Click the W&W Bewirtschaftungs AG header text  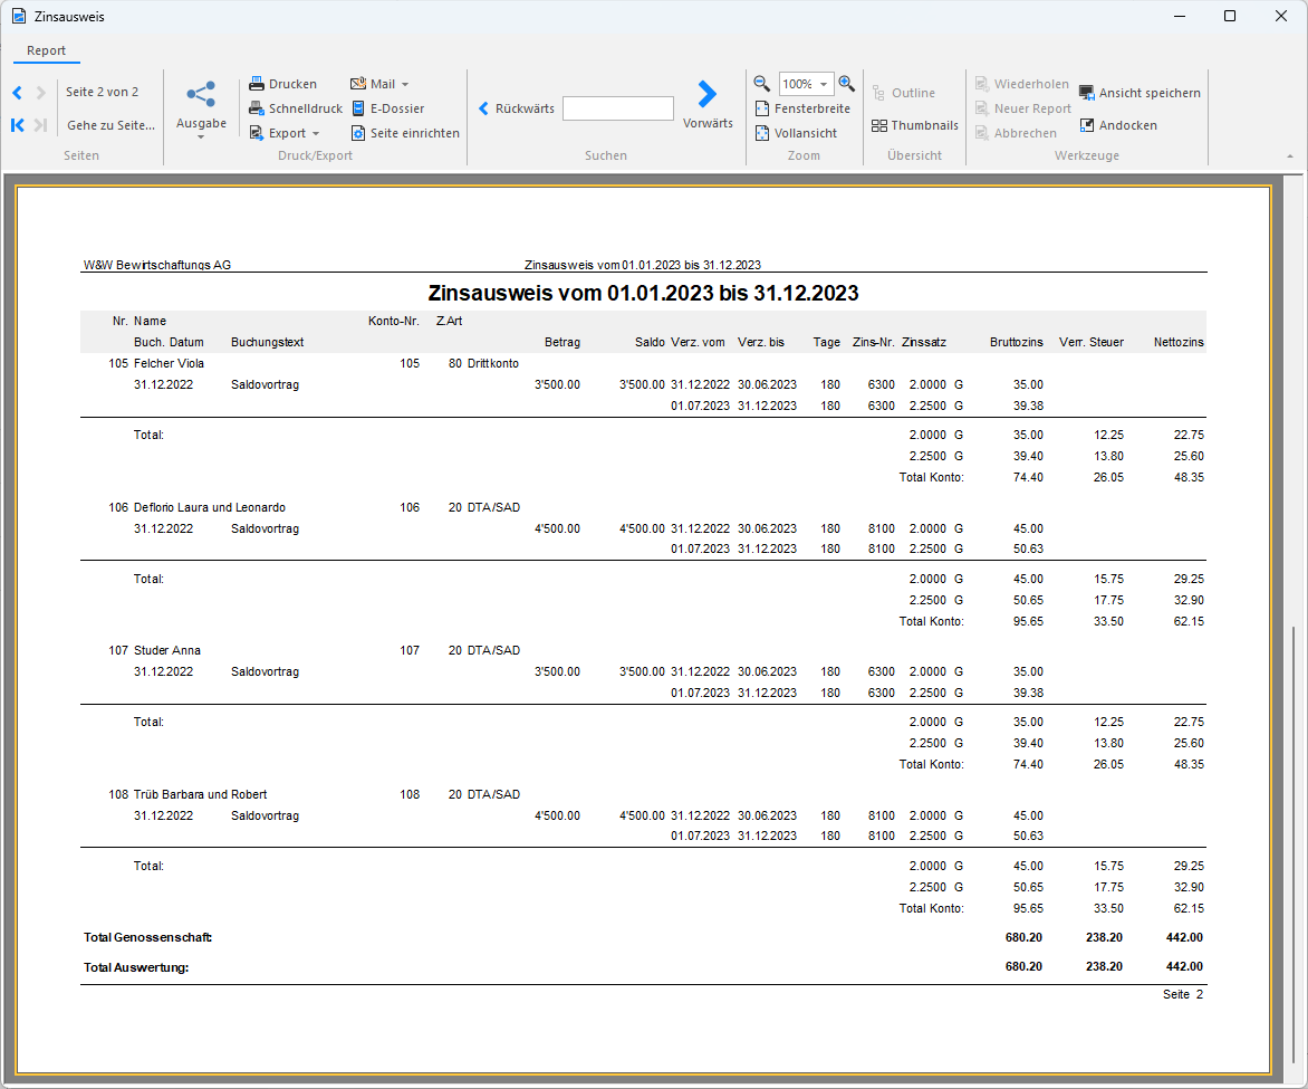[x=157, y=265]
